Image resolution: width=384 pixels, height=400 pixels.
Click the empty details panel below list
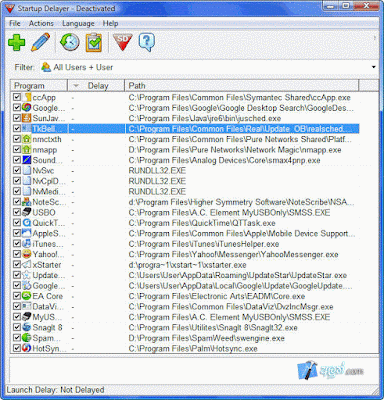pos(194,370)
